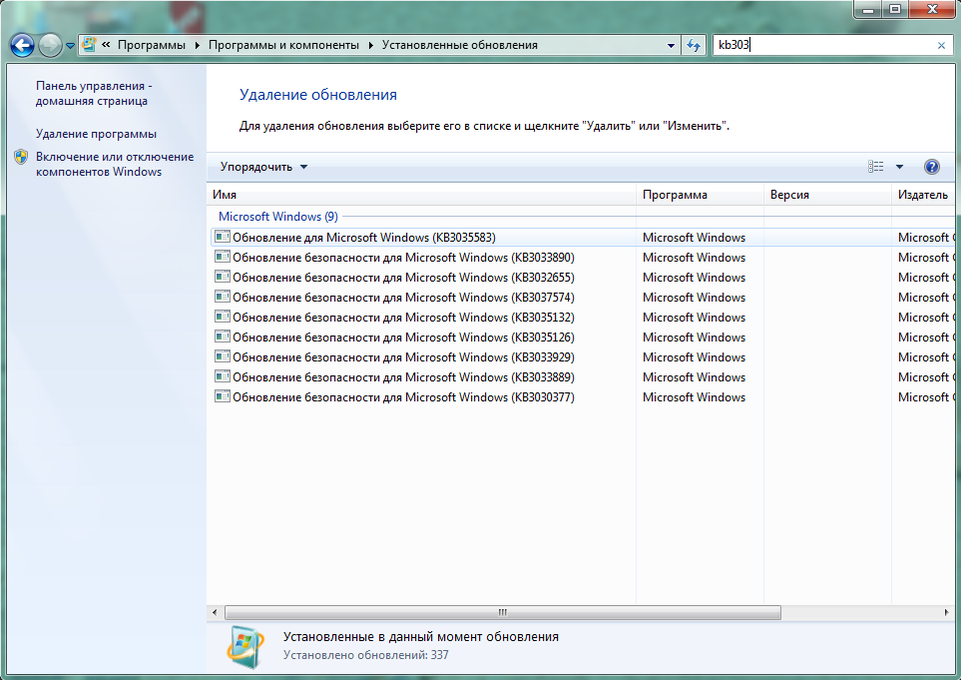Go back with the blue Back arrow

[22, 45]
